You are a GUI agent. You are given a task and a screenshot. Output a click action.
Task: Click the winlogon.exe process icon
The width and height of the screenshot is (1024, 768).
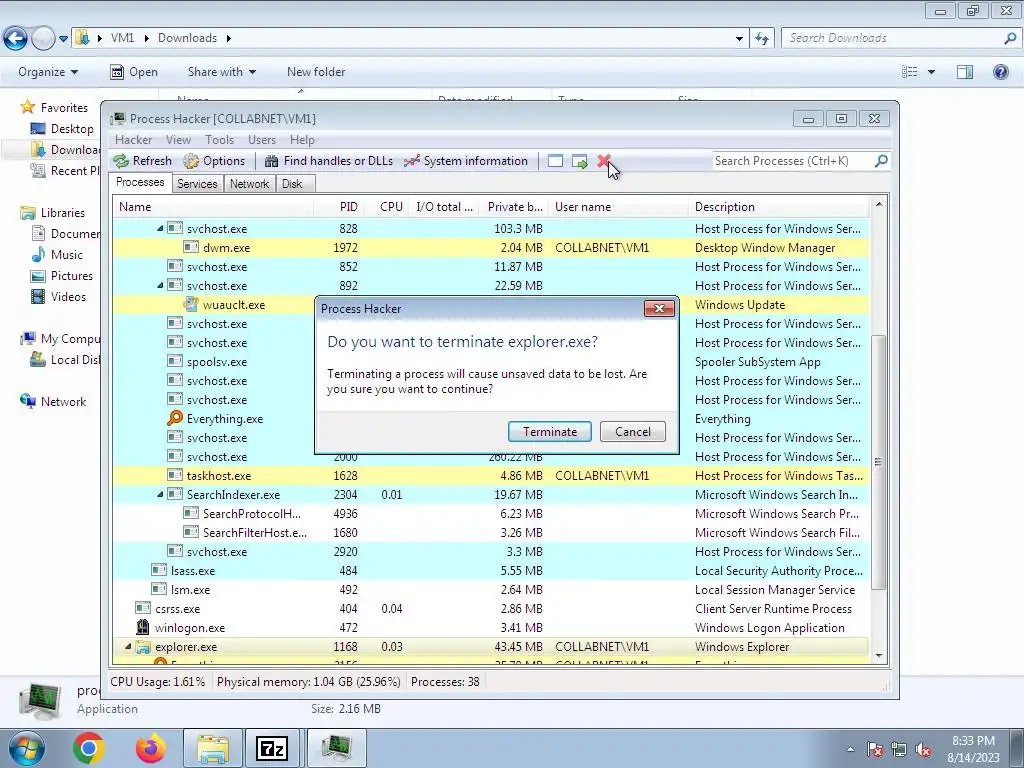click(142, 628)
